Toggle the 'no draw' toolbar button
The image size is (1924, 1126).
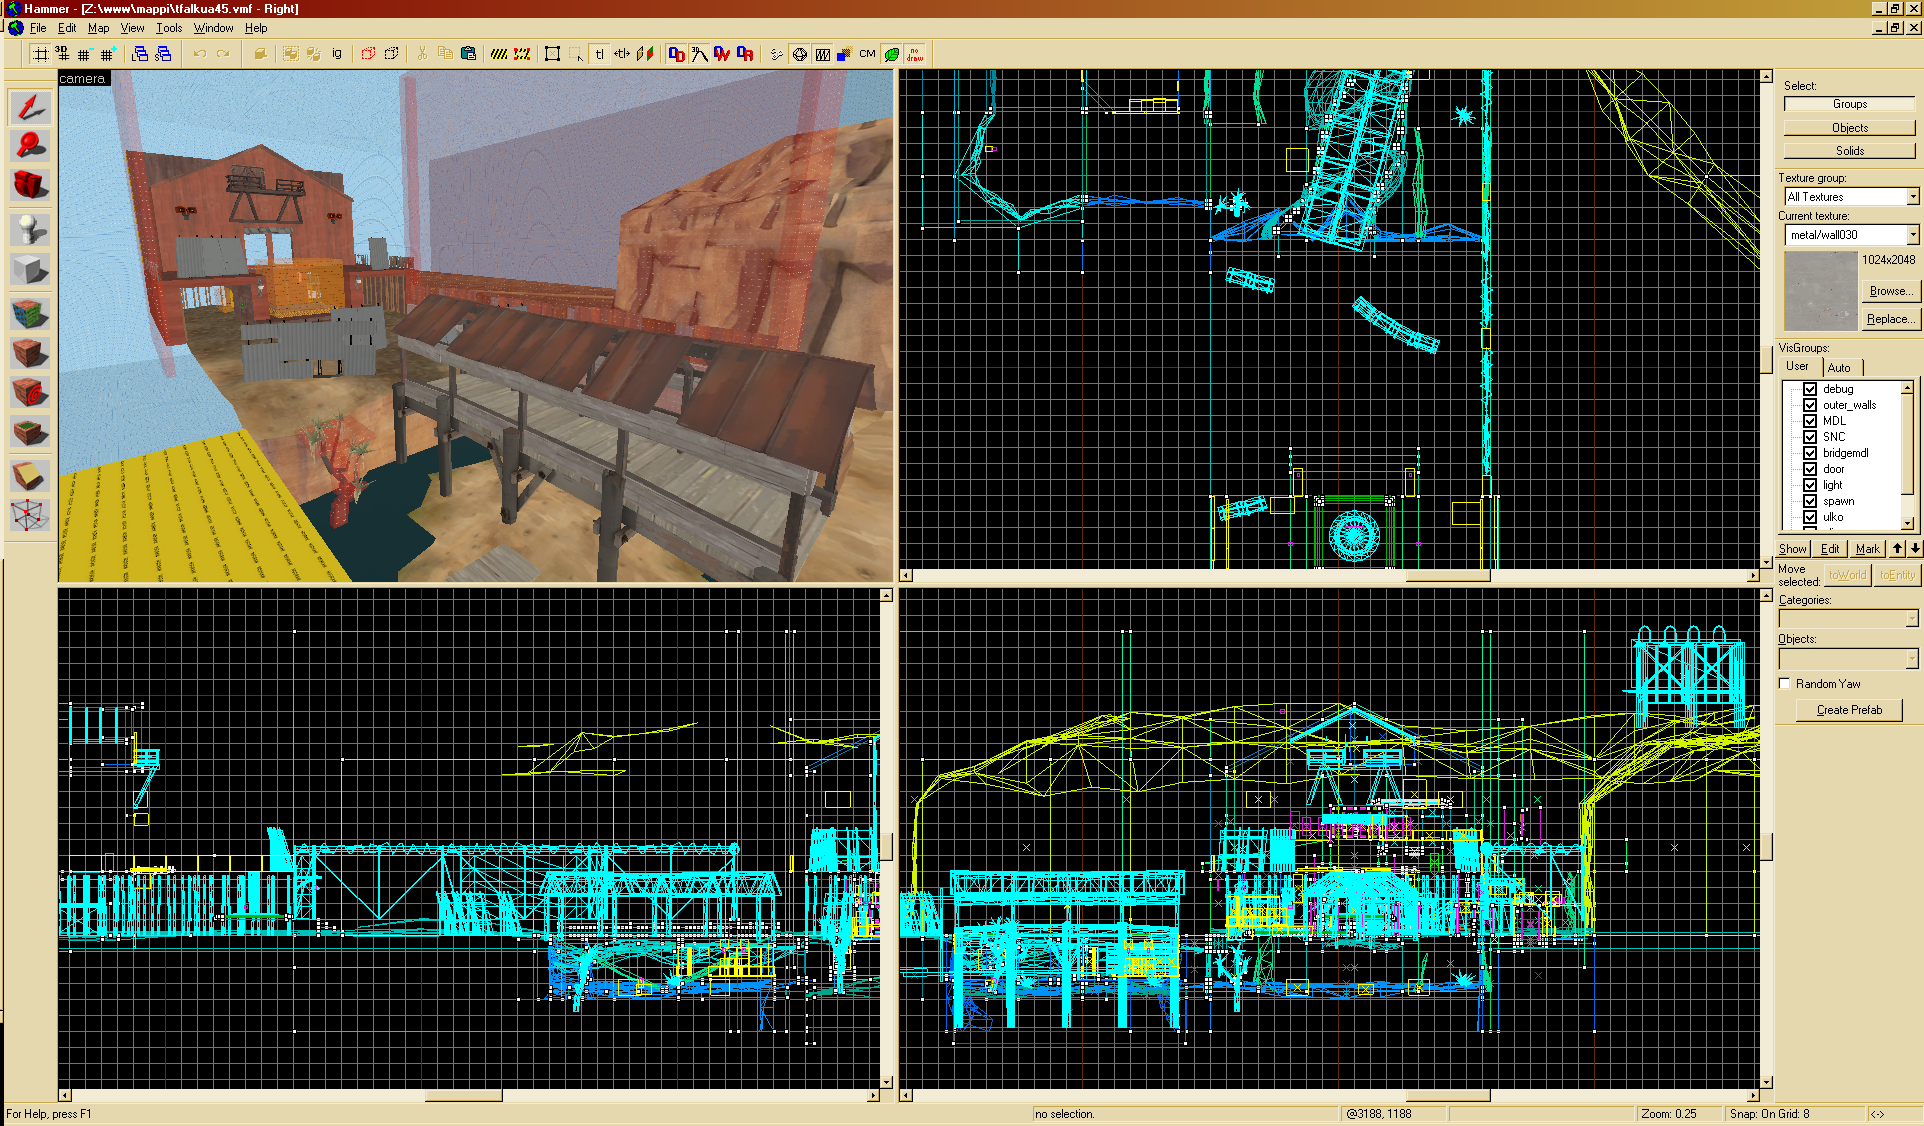pos(915,54)
